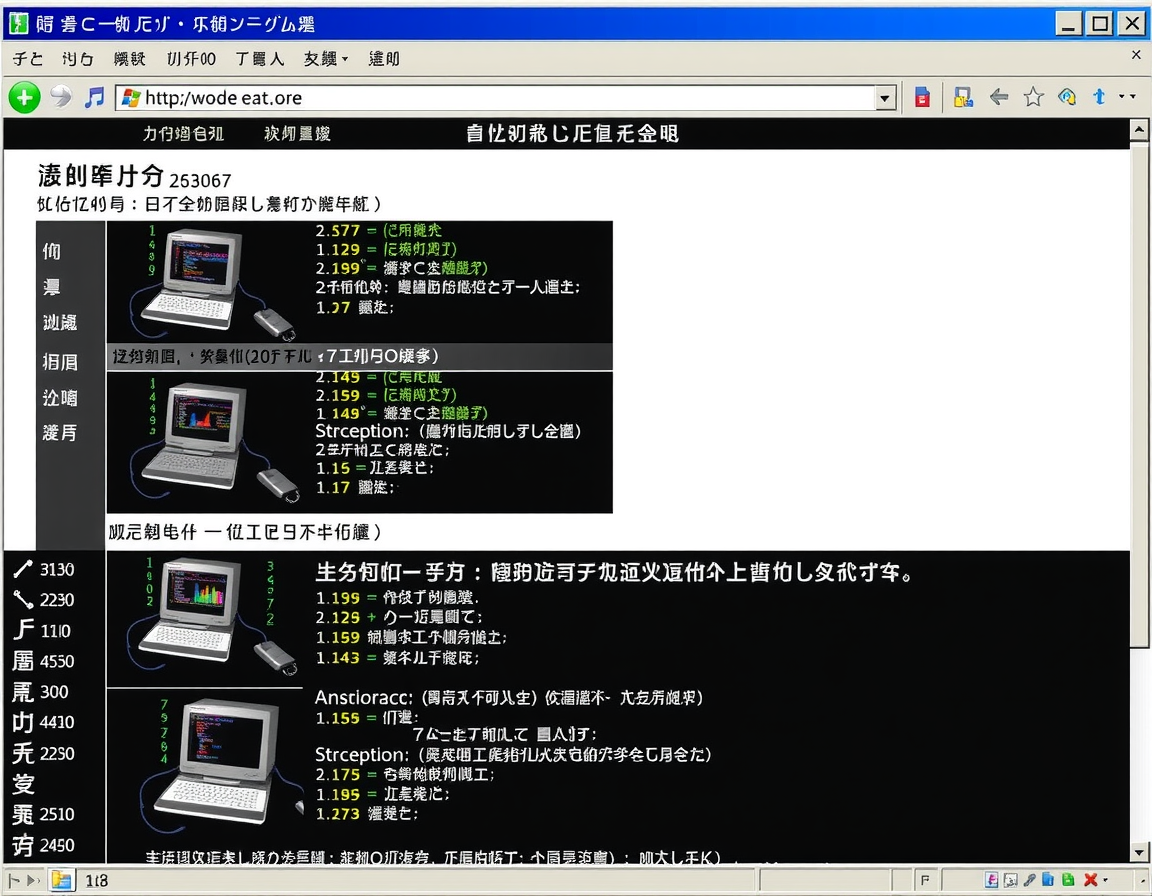This screenshot has height=896, width=1152.
Task: Click the computer image beside 2.577
Action: tap(213, 283)
